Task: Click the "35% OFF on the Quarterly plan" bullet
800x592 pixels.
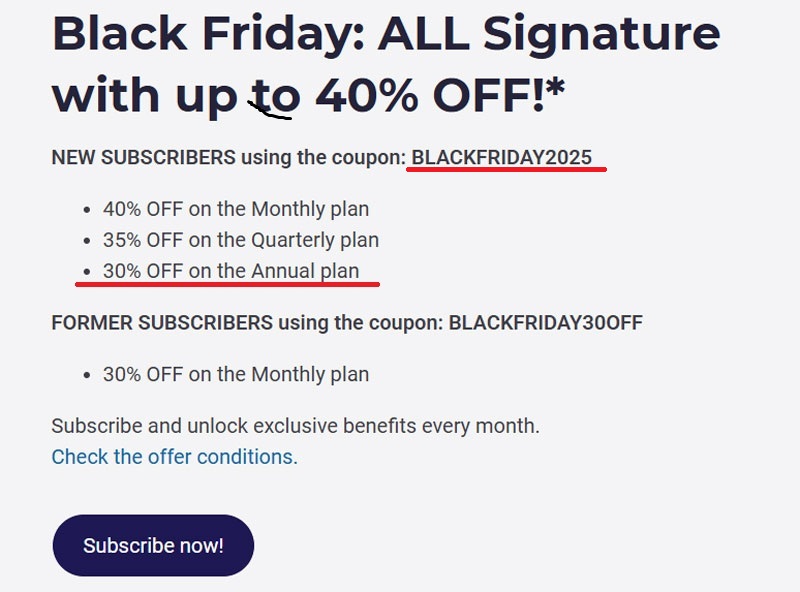Action: (239, 240)
